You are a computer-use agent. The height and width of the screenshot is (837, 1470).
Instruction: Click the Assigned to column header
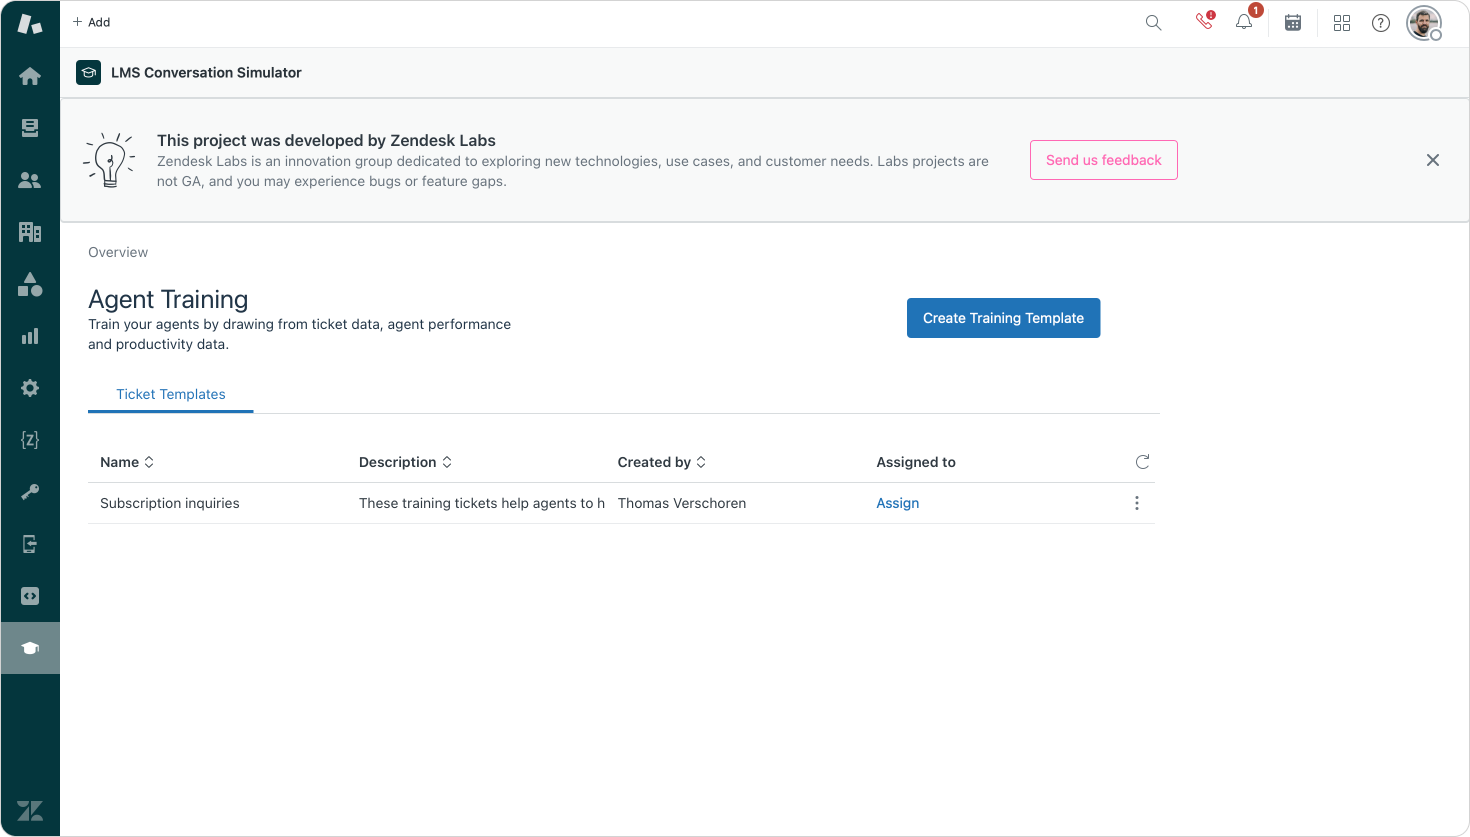point(916,462)
